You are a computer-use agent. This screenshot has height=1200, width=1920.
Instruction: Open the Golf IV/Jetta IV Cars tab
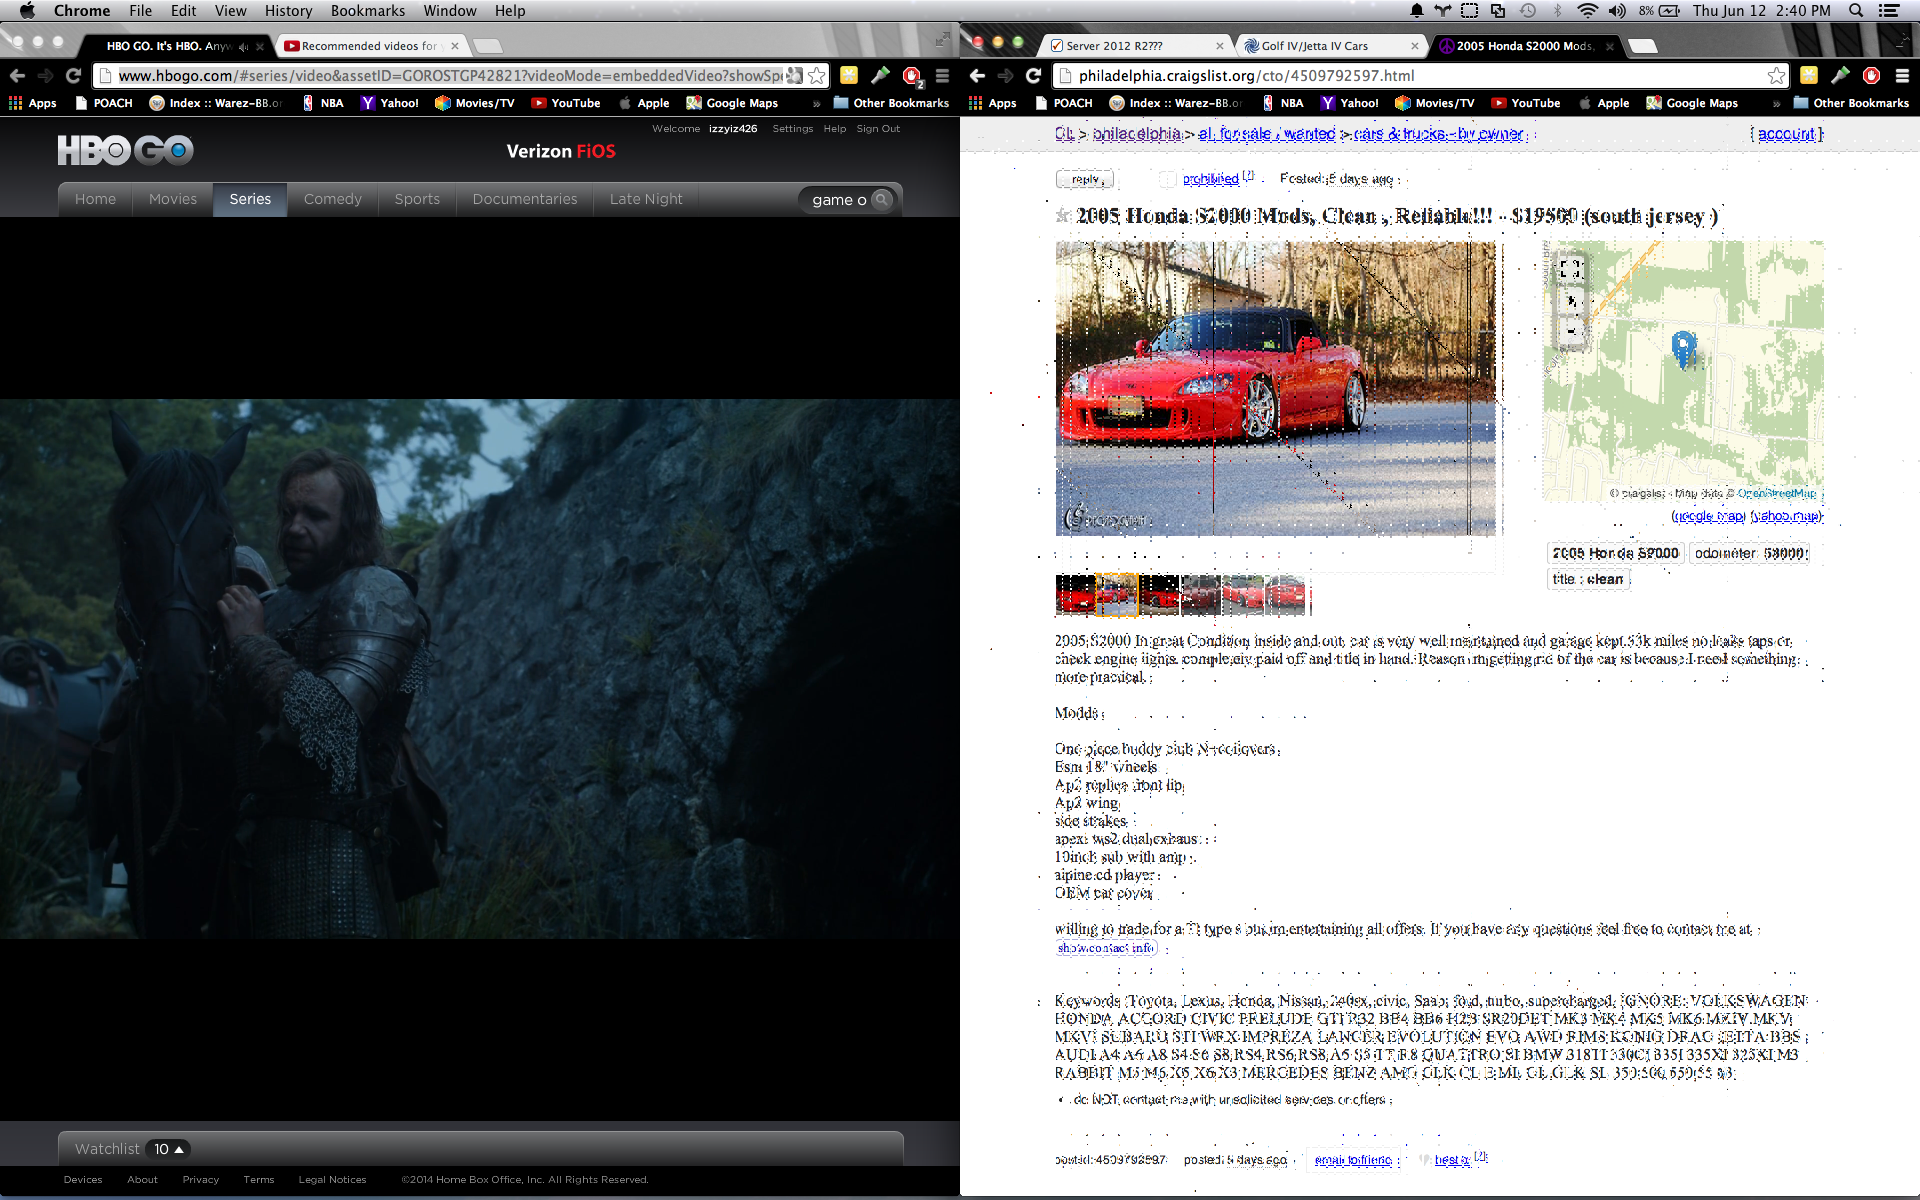(x=1314, y=46)
